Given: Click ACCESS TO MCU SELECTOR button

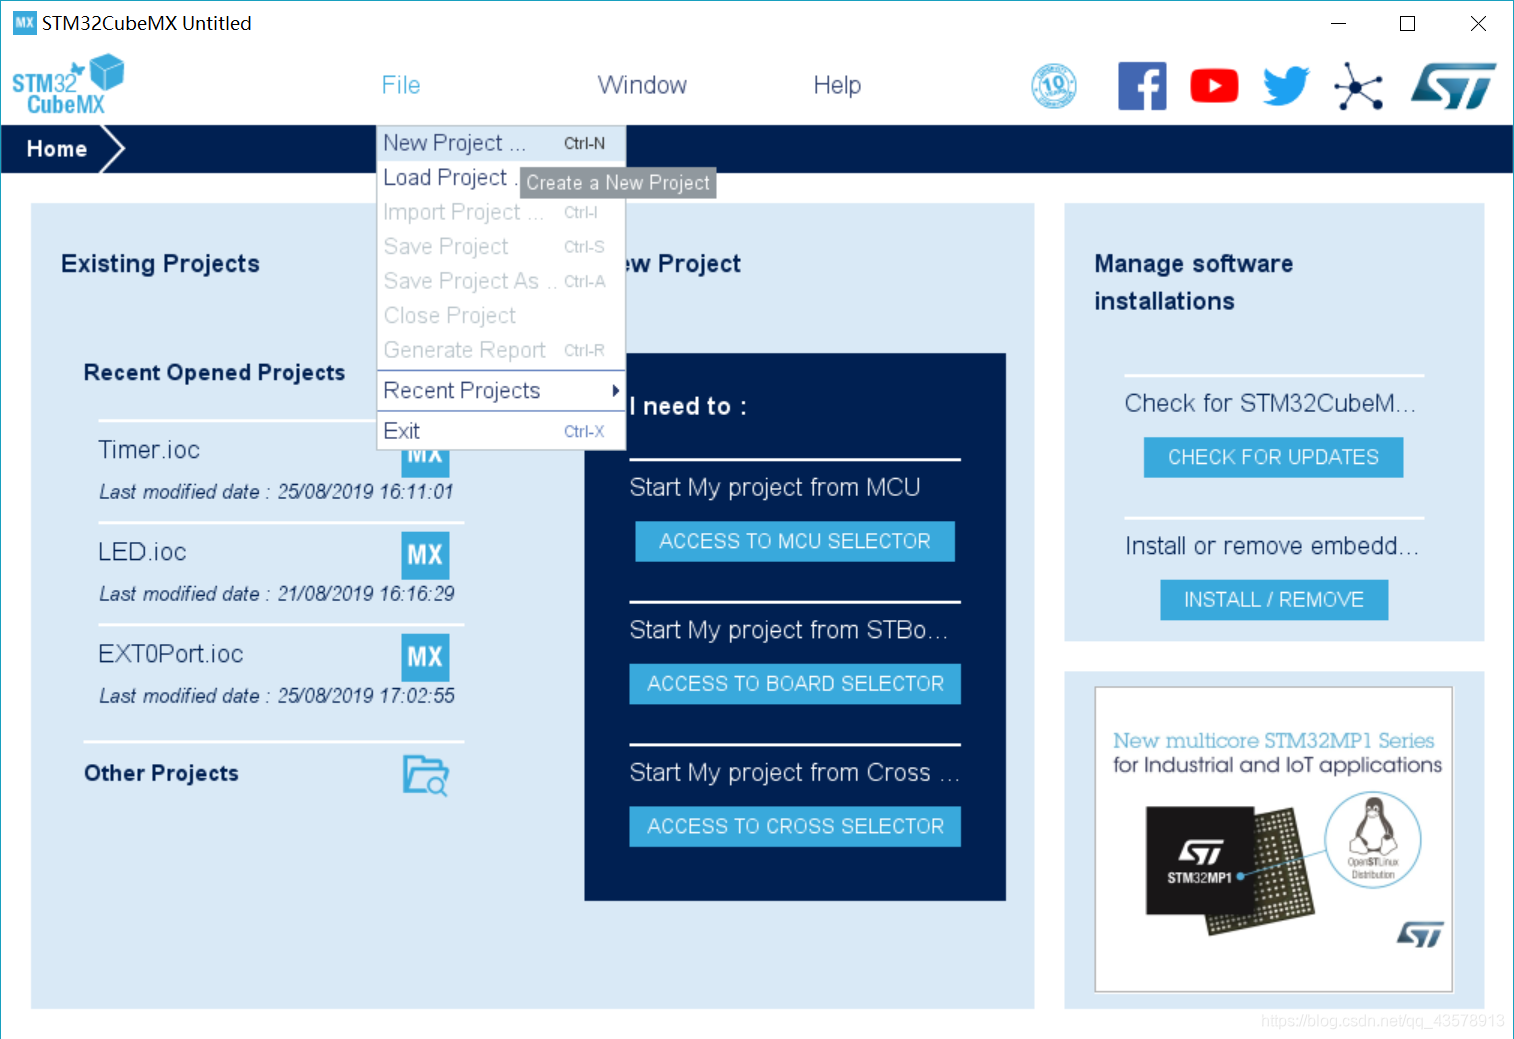Looking at the screenshot, I should click(795, 541).
